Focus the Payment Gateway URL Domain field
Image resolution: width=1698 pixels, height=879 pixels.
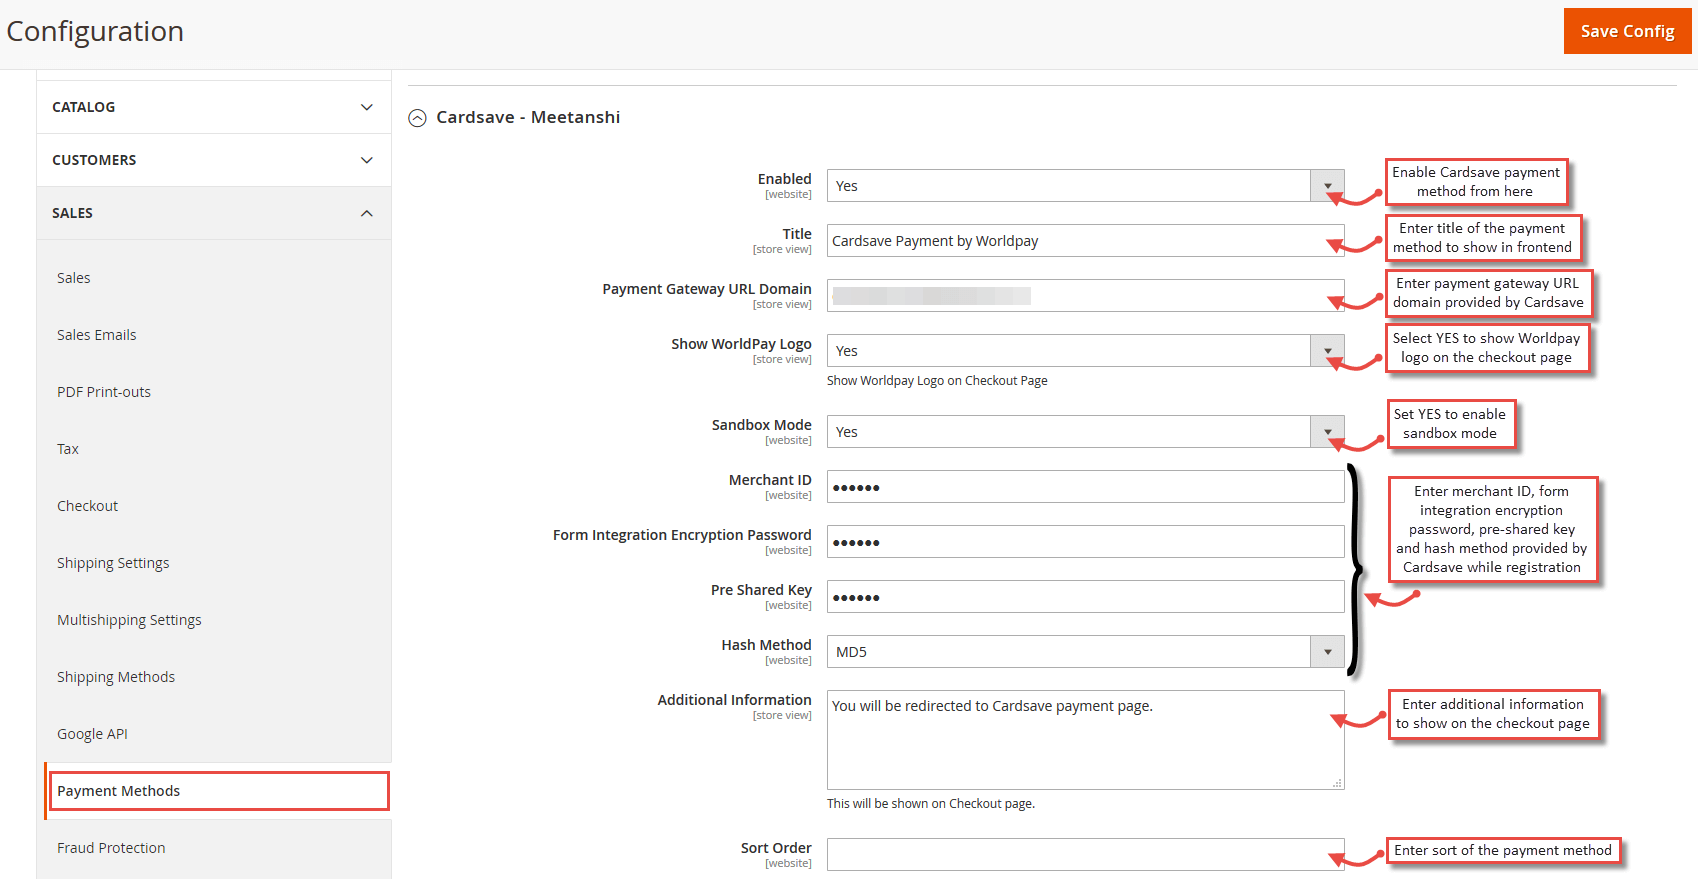point(1085,296)
